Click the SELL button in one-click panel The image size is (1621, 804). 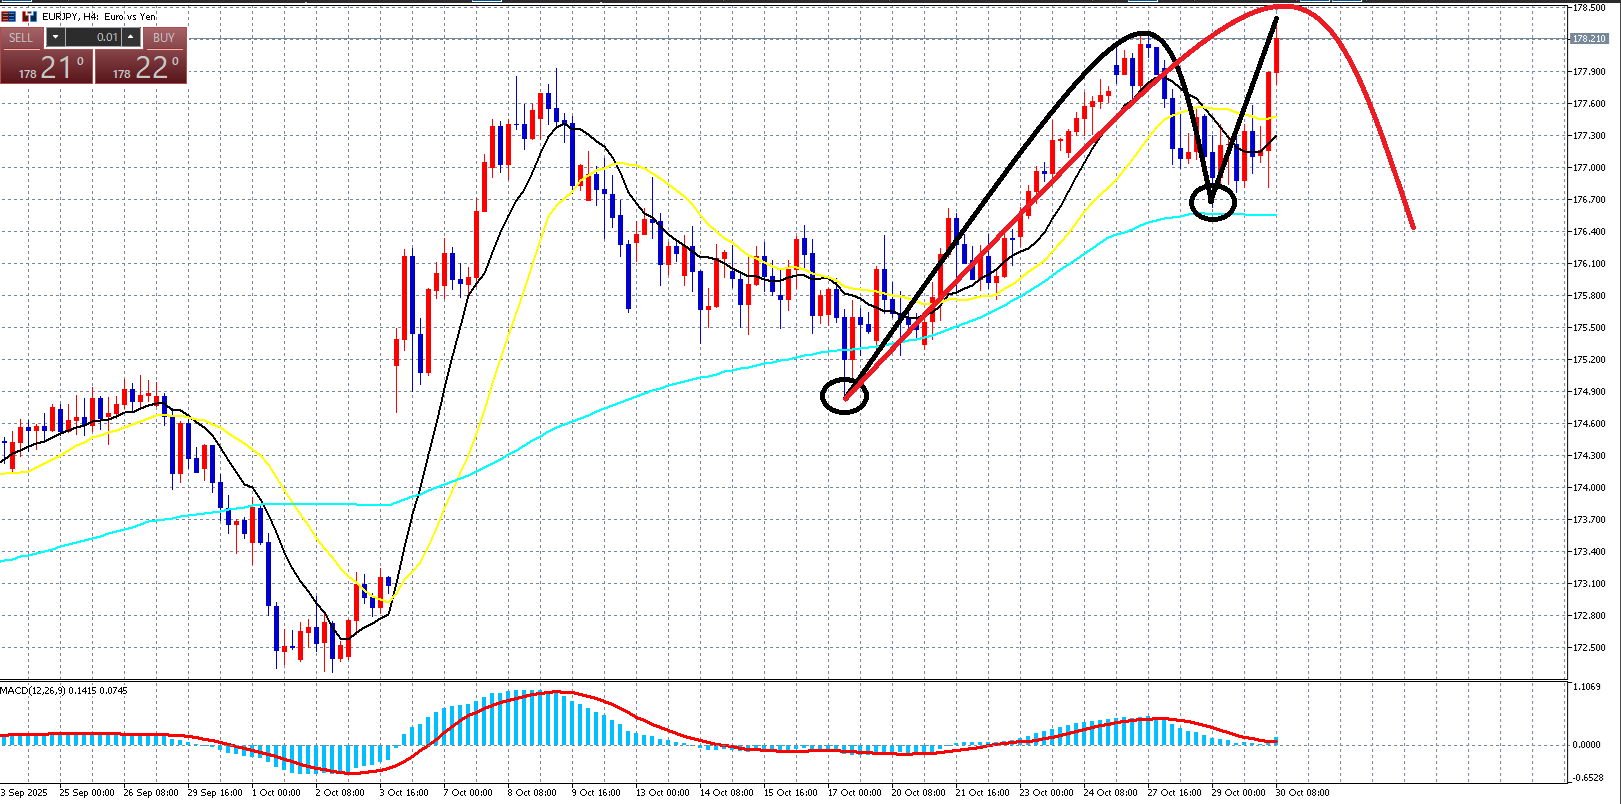[21, 38]
